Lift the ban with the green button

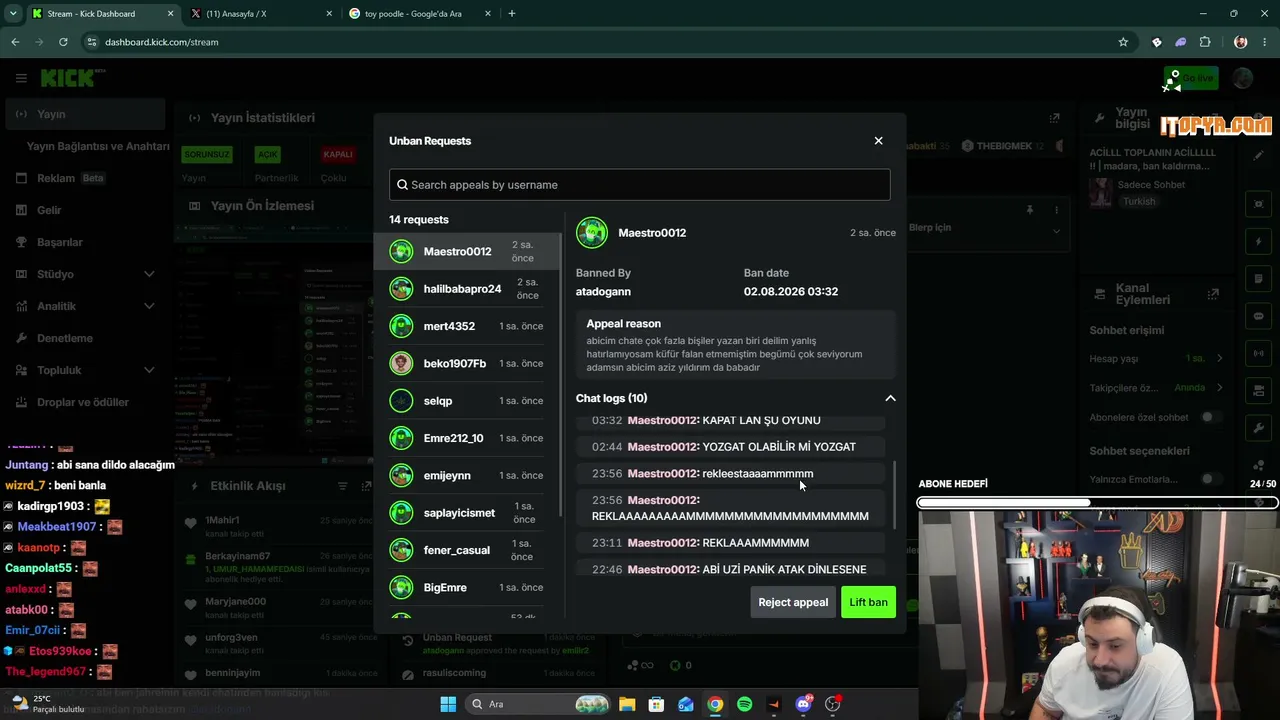tap(868, 602)
